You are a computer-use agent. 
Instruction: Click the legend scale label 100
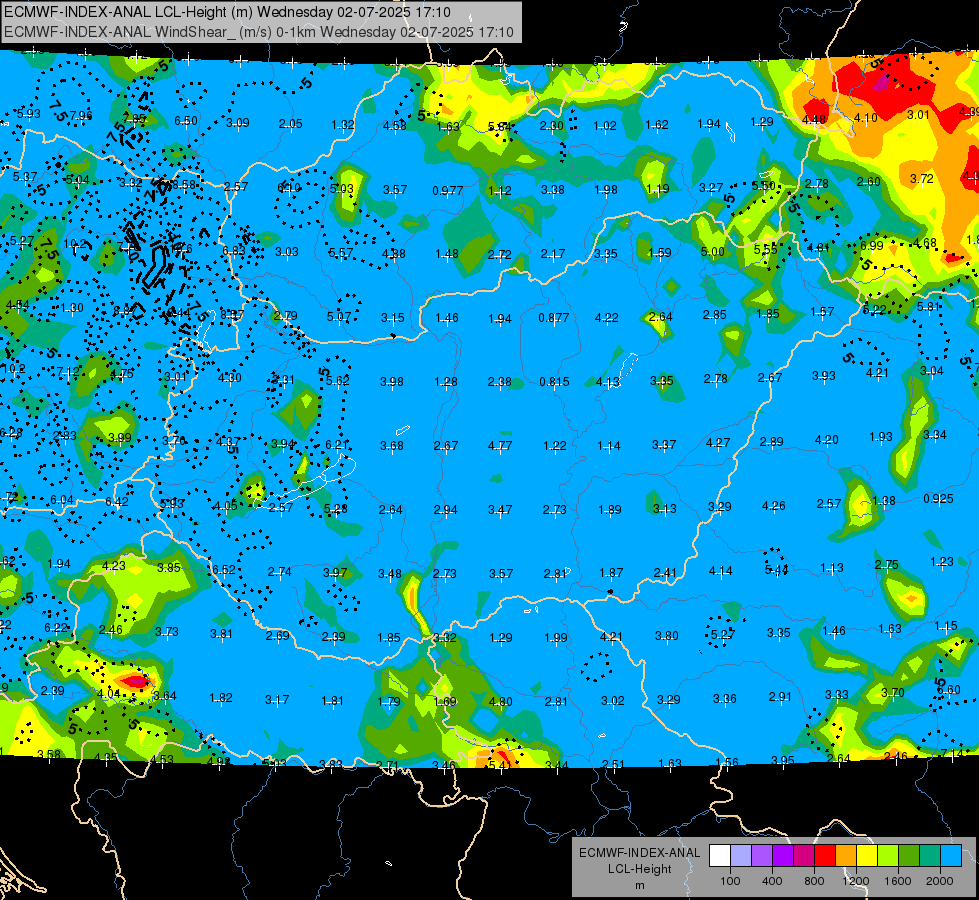tap(730, 881)
